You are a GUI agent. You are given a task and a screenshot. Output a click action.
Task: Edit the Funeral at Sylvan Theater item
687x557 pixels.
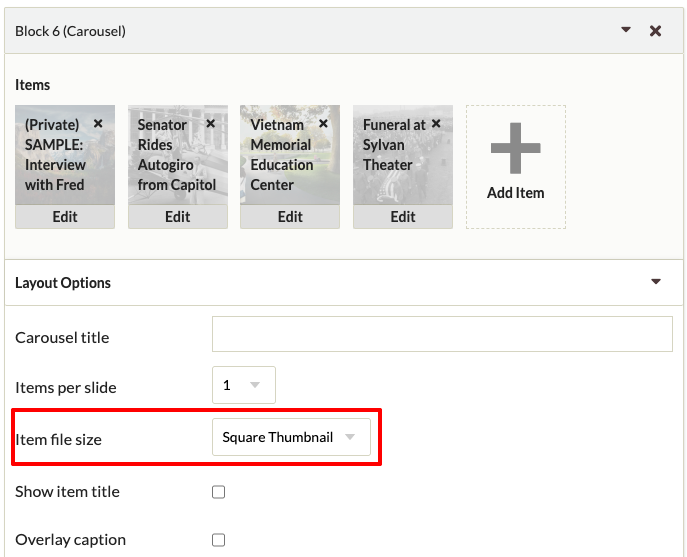click(x=403, y=217)
